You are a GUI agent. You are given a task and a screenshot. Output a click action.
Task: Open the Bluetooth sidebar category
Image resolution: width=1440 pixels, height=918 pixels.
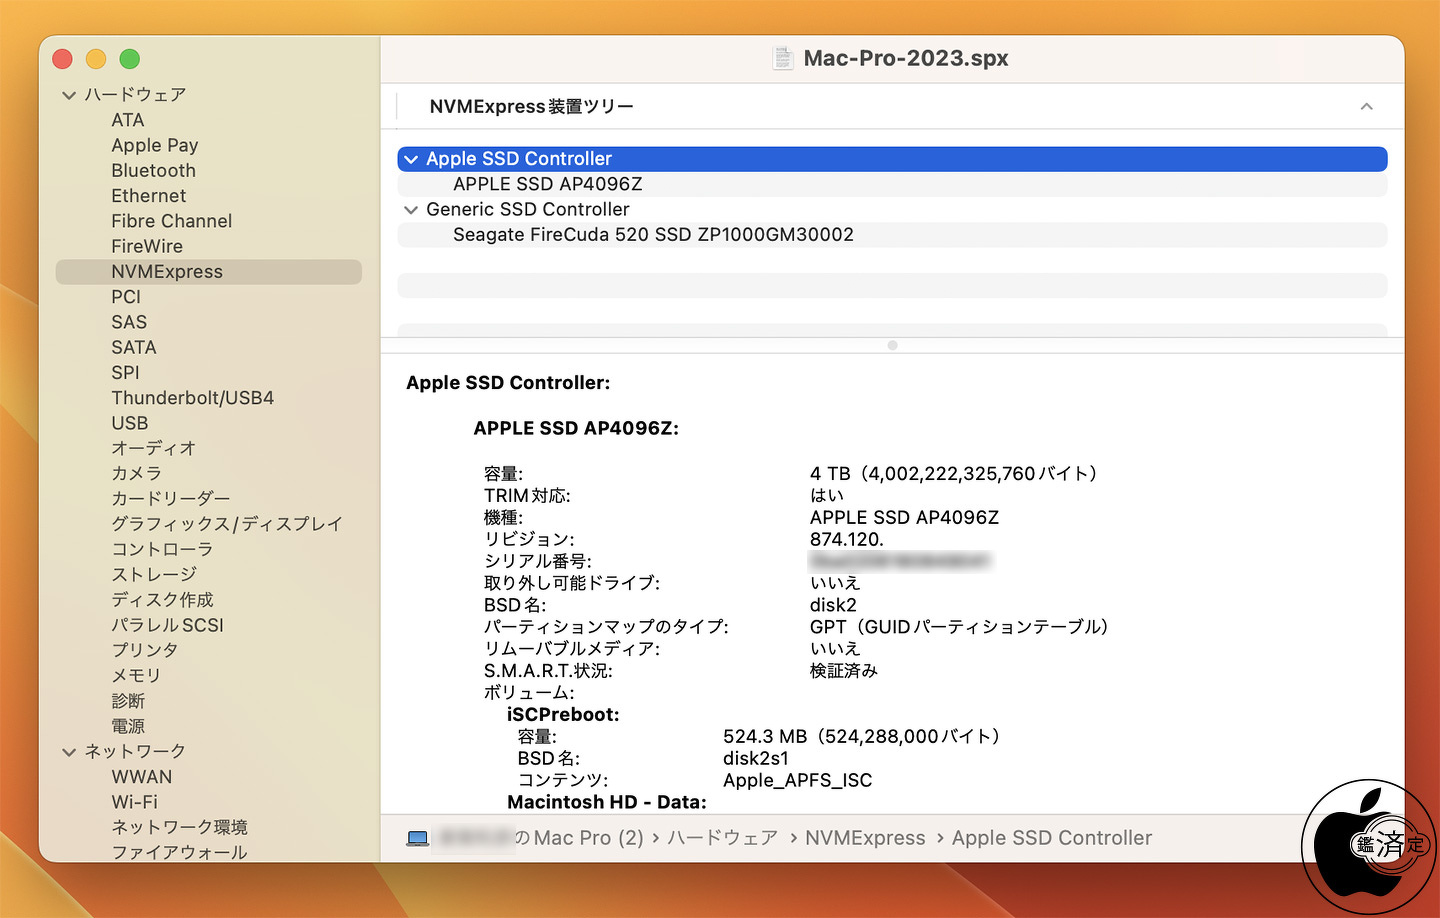point(153,171)
